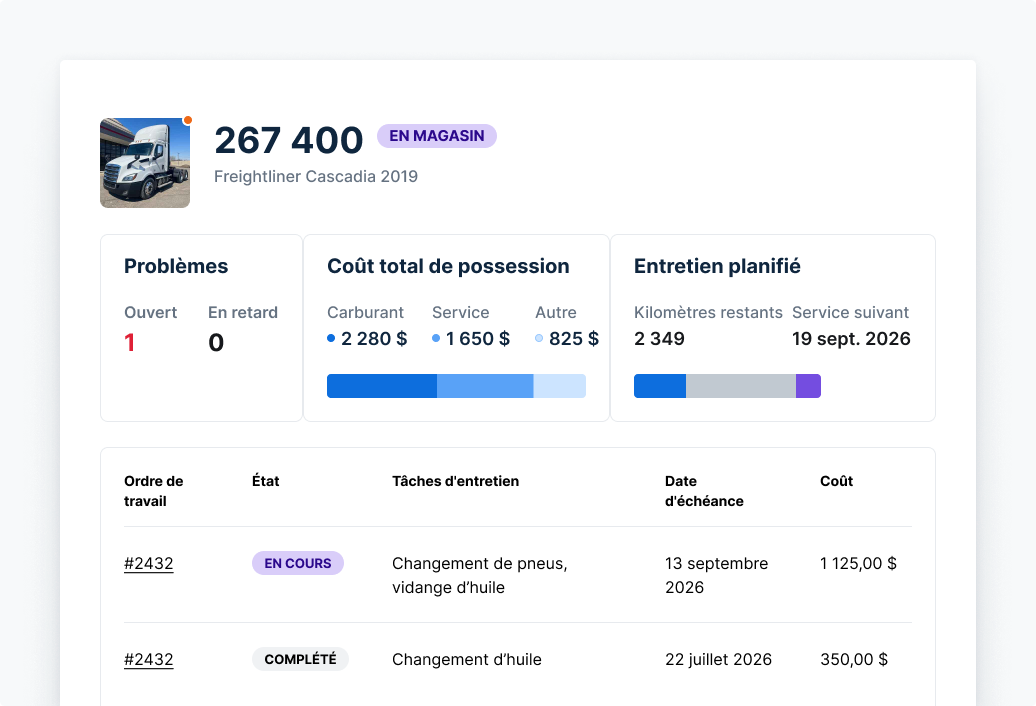The image size is (1036, 706).
Task: Click grey segment of maintenance progress bar
Action: click(x=741, y=386)
